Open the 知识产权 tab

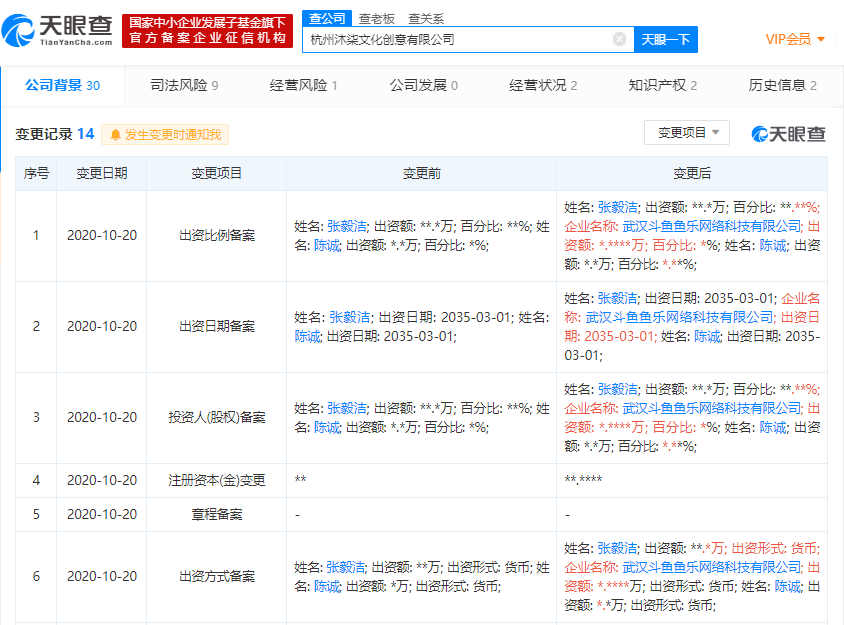click(663, 85)
